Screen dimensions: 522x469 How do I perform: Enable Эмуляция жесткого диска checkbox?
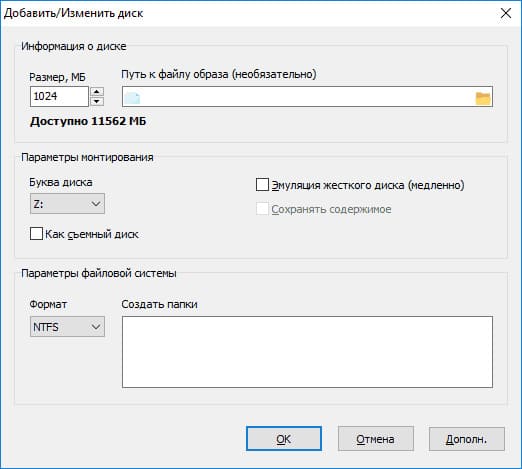[262, 185]
